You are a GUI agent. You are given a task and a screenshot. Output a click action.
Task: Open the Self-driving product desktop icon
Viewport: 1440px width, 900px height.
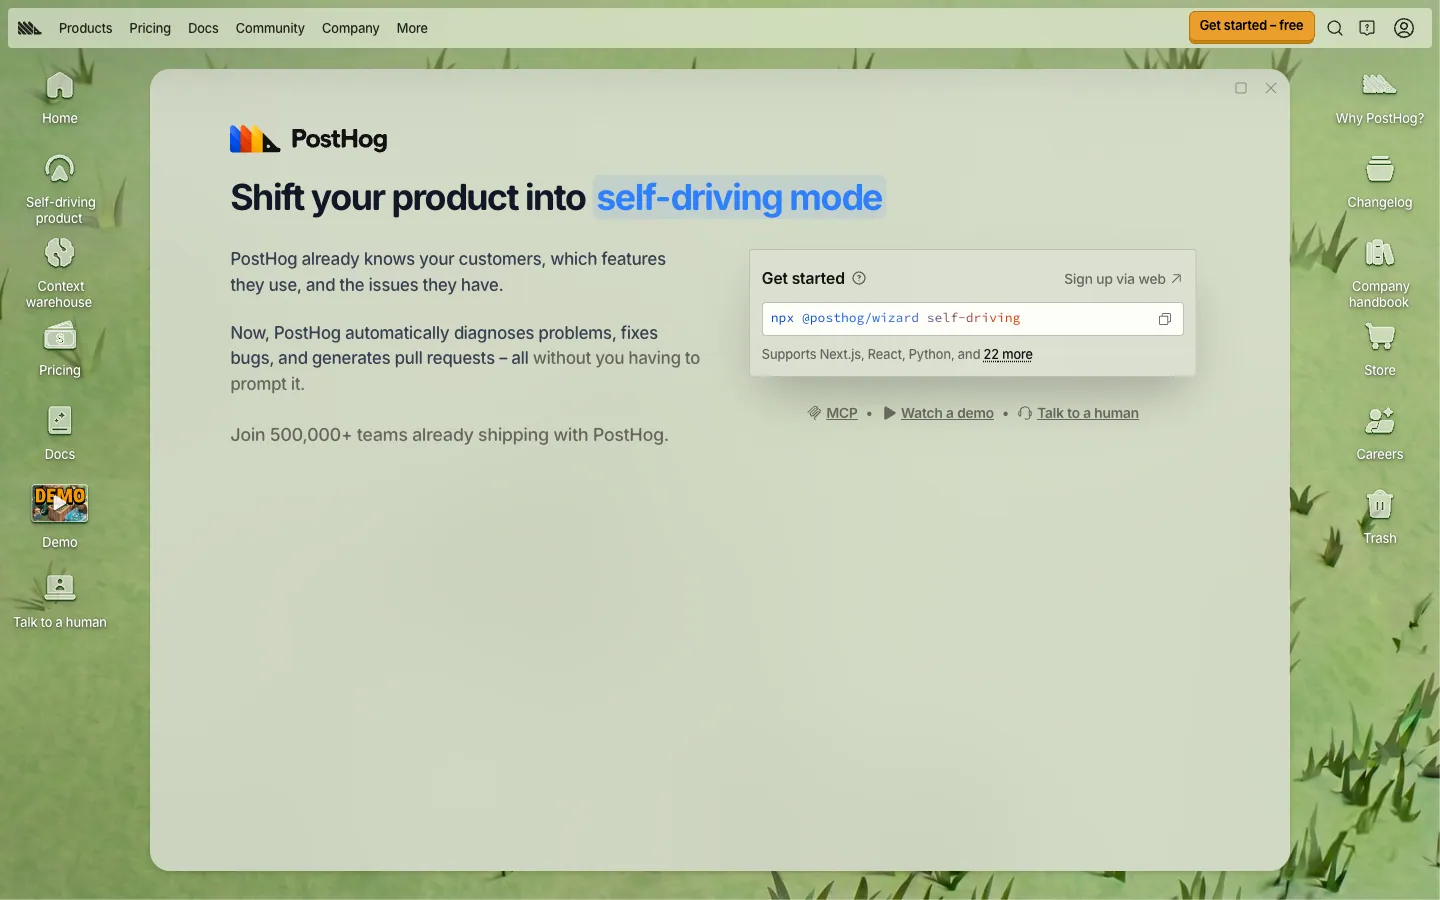point(60,189)
